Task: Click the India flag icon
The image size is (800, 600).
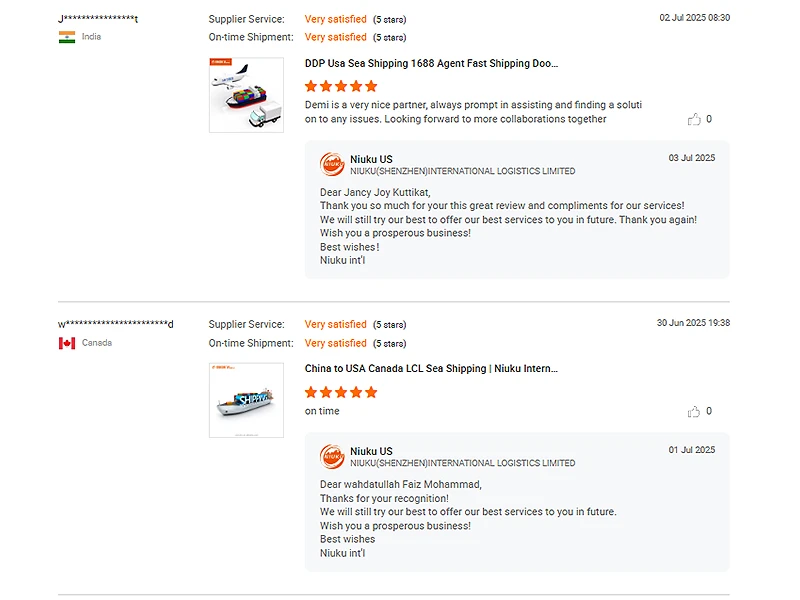Action: coord(67,37)
